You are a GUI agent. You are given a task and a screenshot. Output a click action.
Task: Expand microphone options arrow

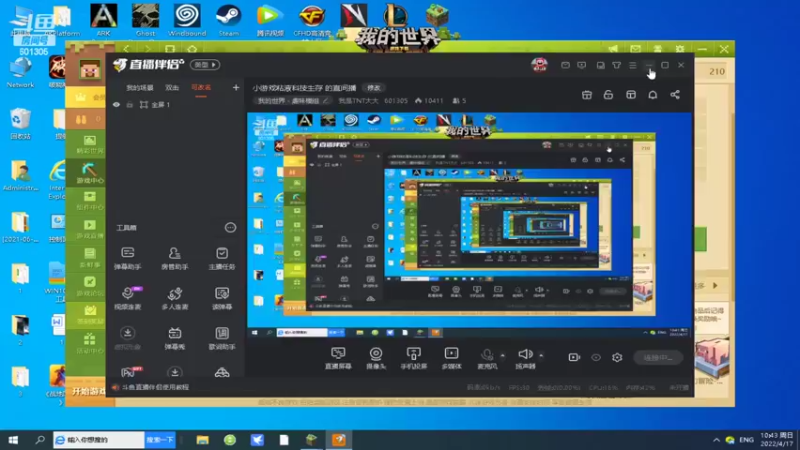coord(503,355)
